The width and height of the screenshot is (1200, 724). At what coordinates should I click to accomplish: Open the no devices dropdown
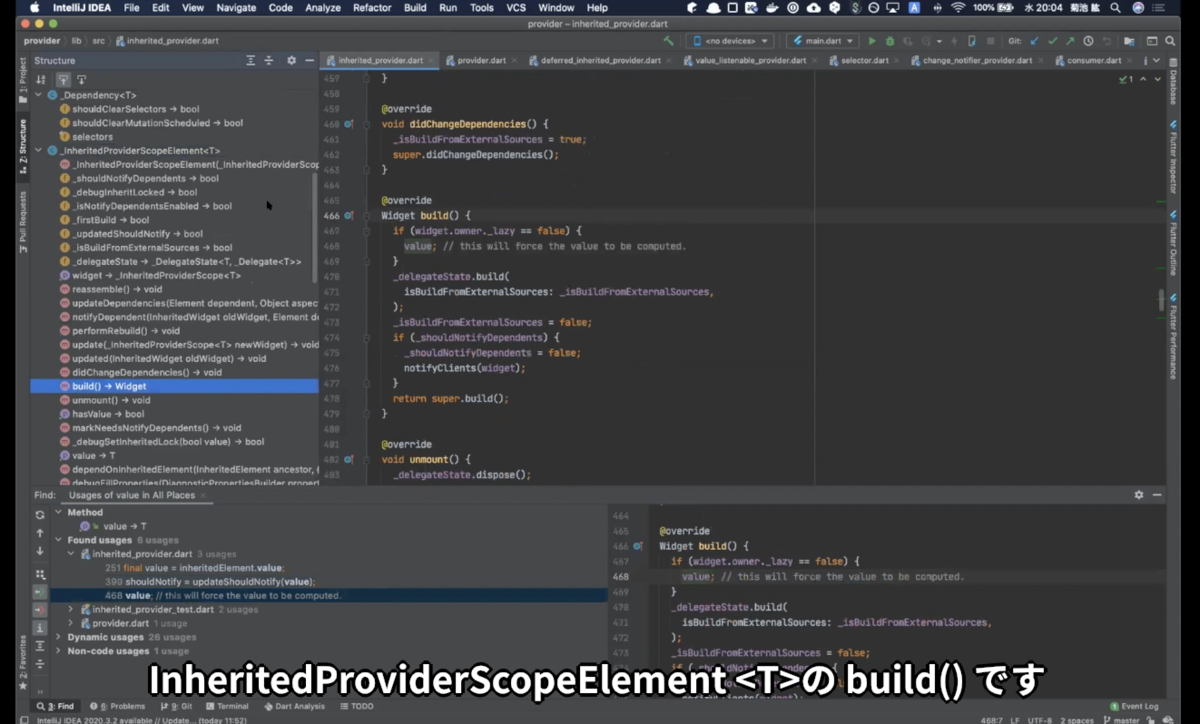[730, 41]
